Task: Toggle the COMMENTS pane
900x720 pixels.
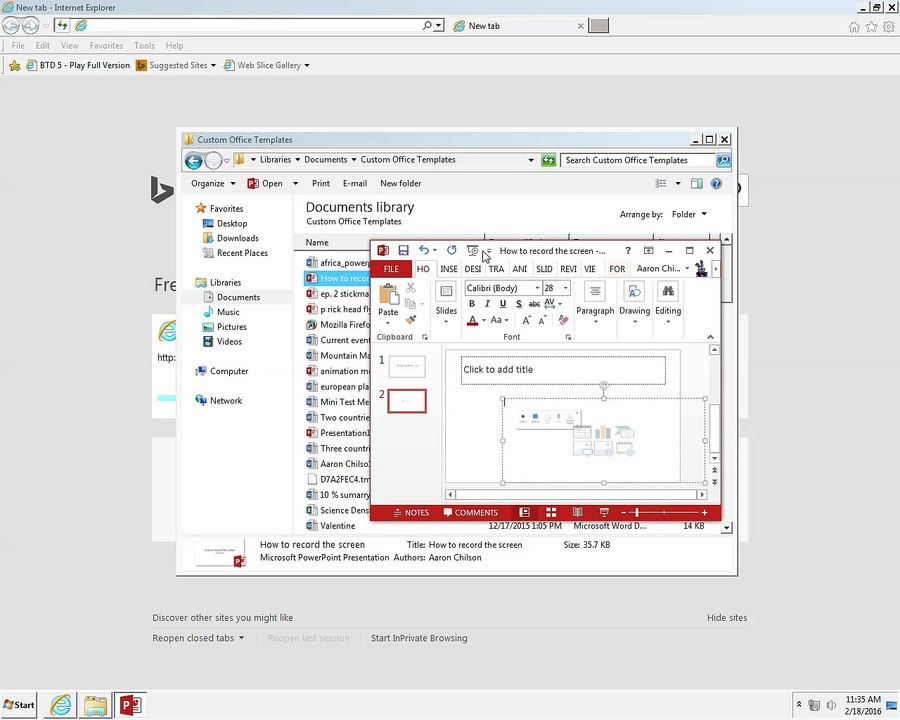Action: (x=471, y=513)
